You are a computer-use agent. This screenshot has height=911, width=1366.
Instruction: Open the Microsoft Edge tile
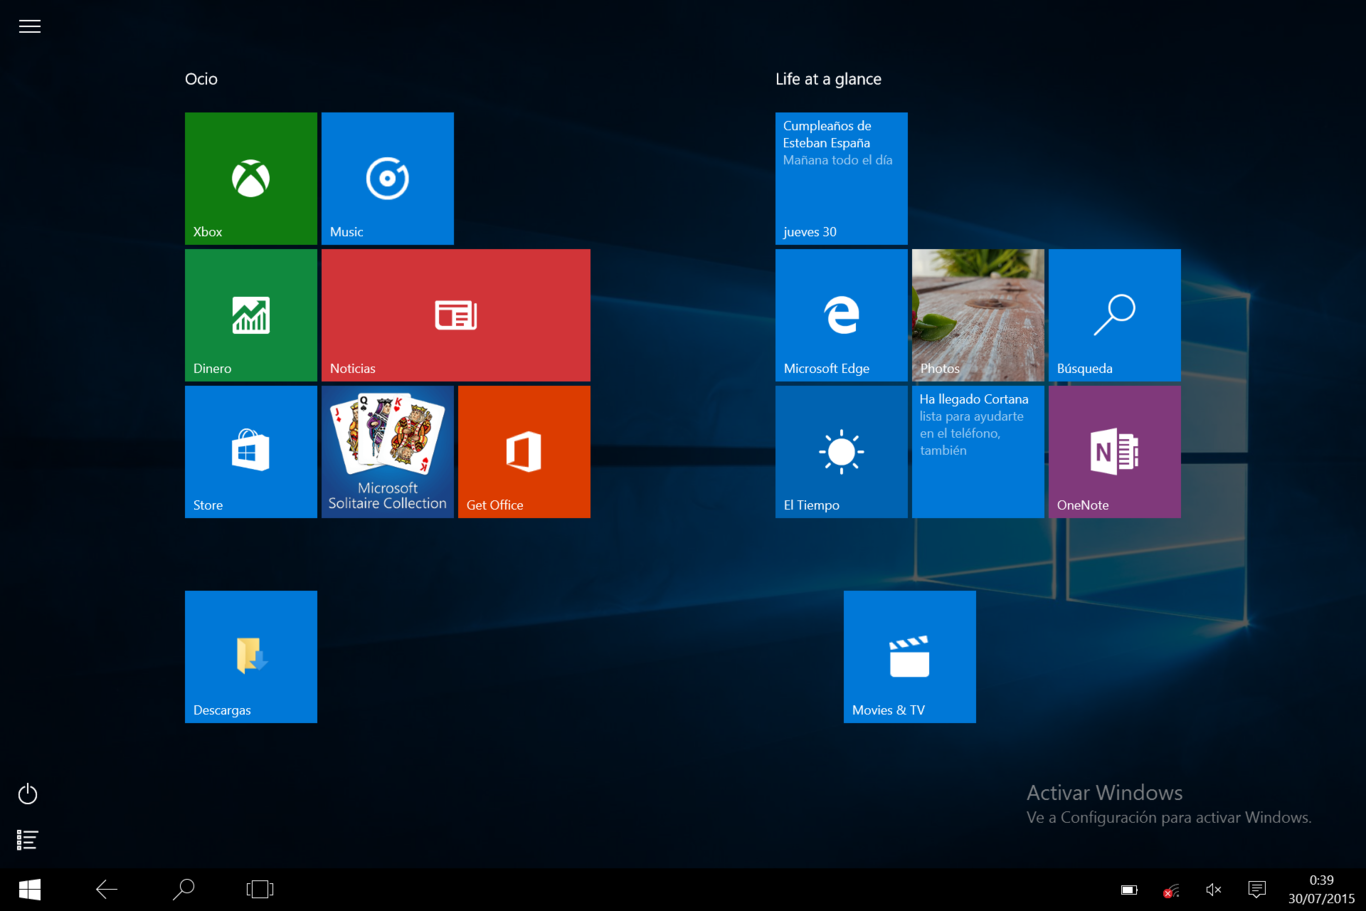841,315
